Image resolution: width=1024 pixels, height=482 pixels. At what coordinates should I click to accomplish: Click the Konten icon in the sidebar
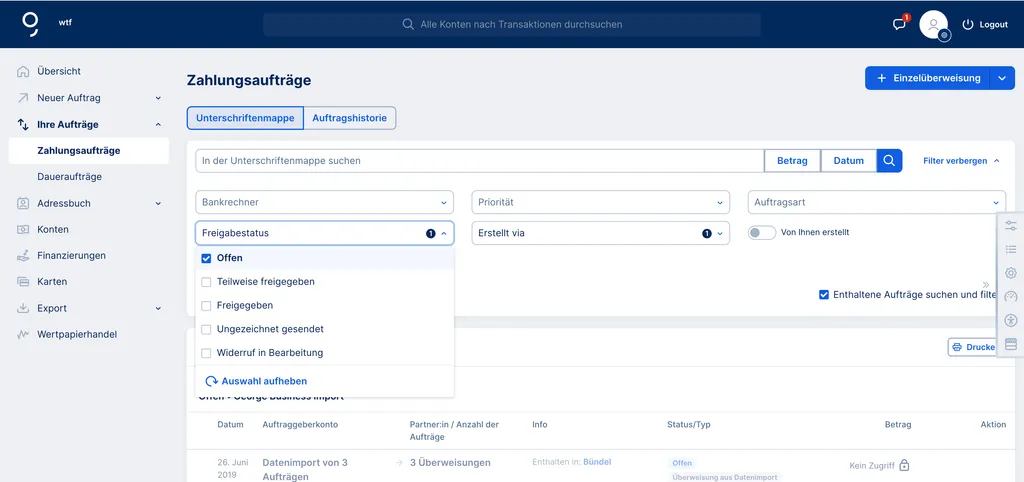pyautogui.click(x=24, y=229)
